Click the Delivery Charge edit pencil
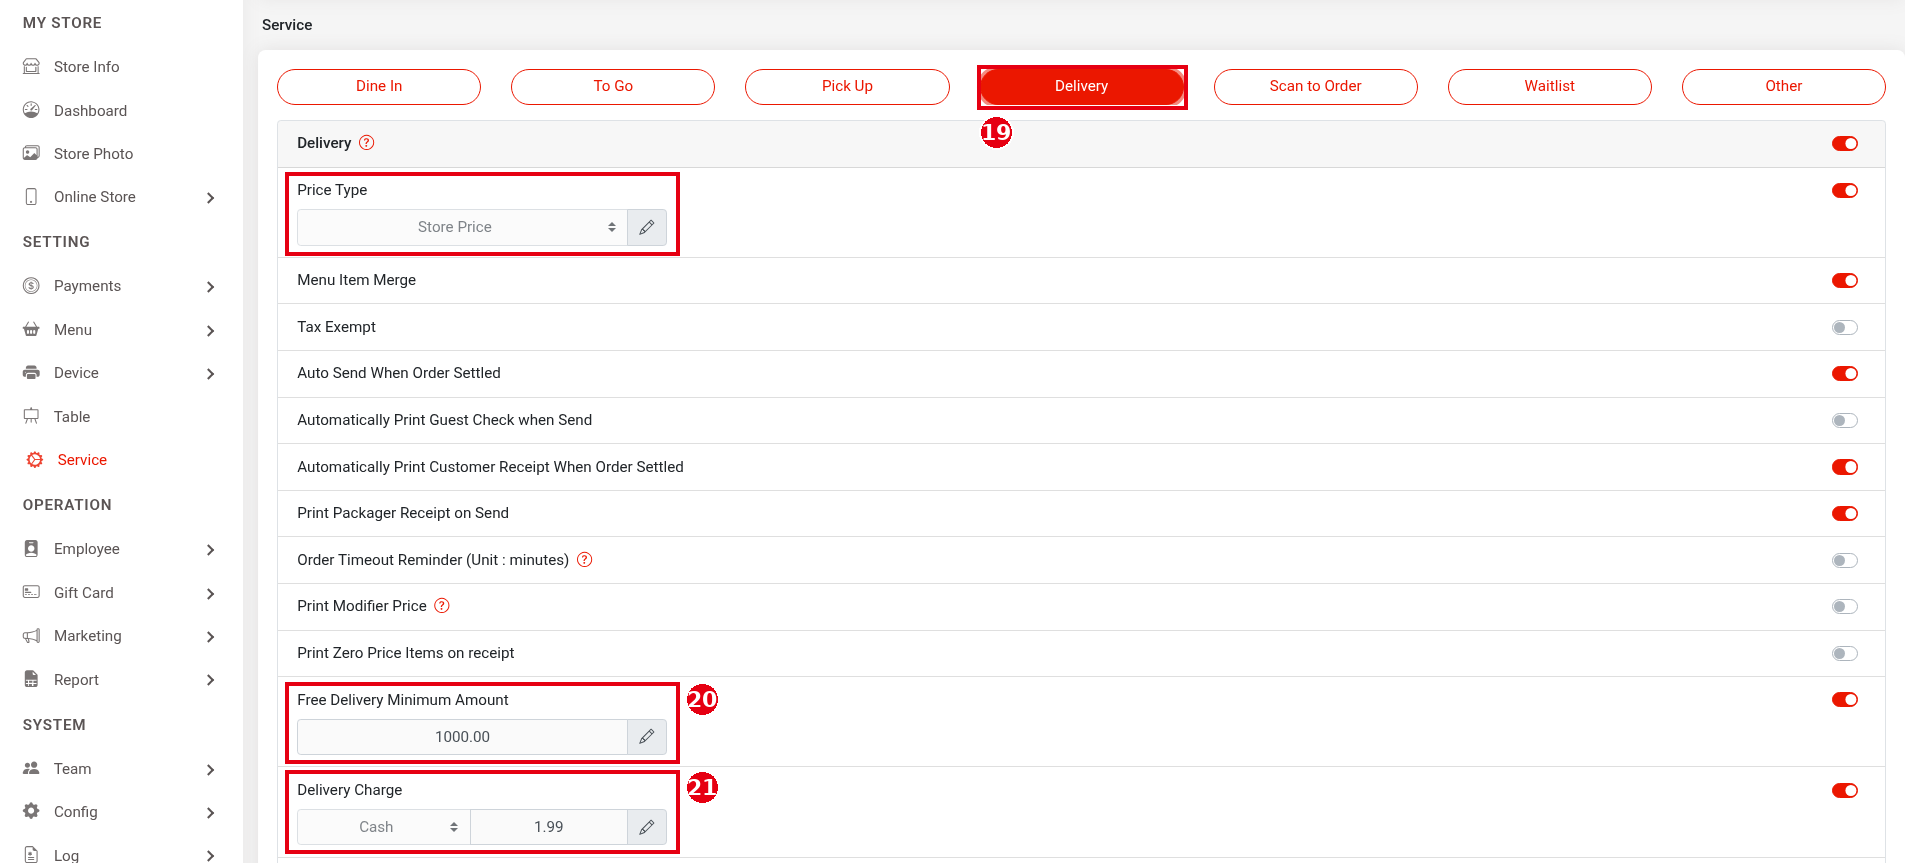 tap(647, 827)
